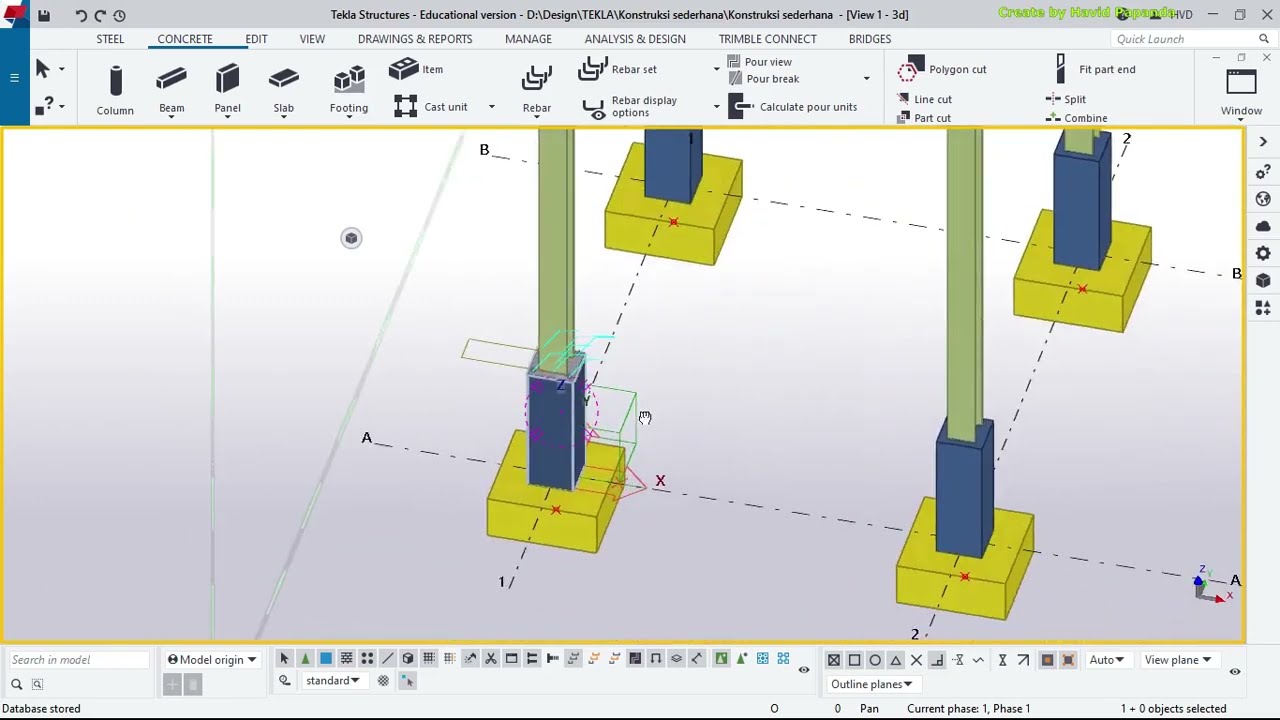The width and height of the screenshot is (1280, 720).
Task: Open the Model origin dropdown
Action: click(x=212, y=660)
